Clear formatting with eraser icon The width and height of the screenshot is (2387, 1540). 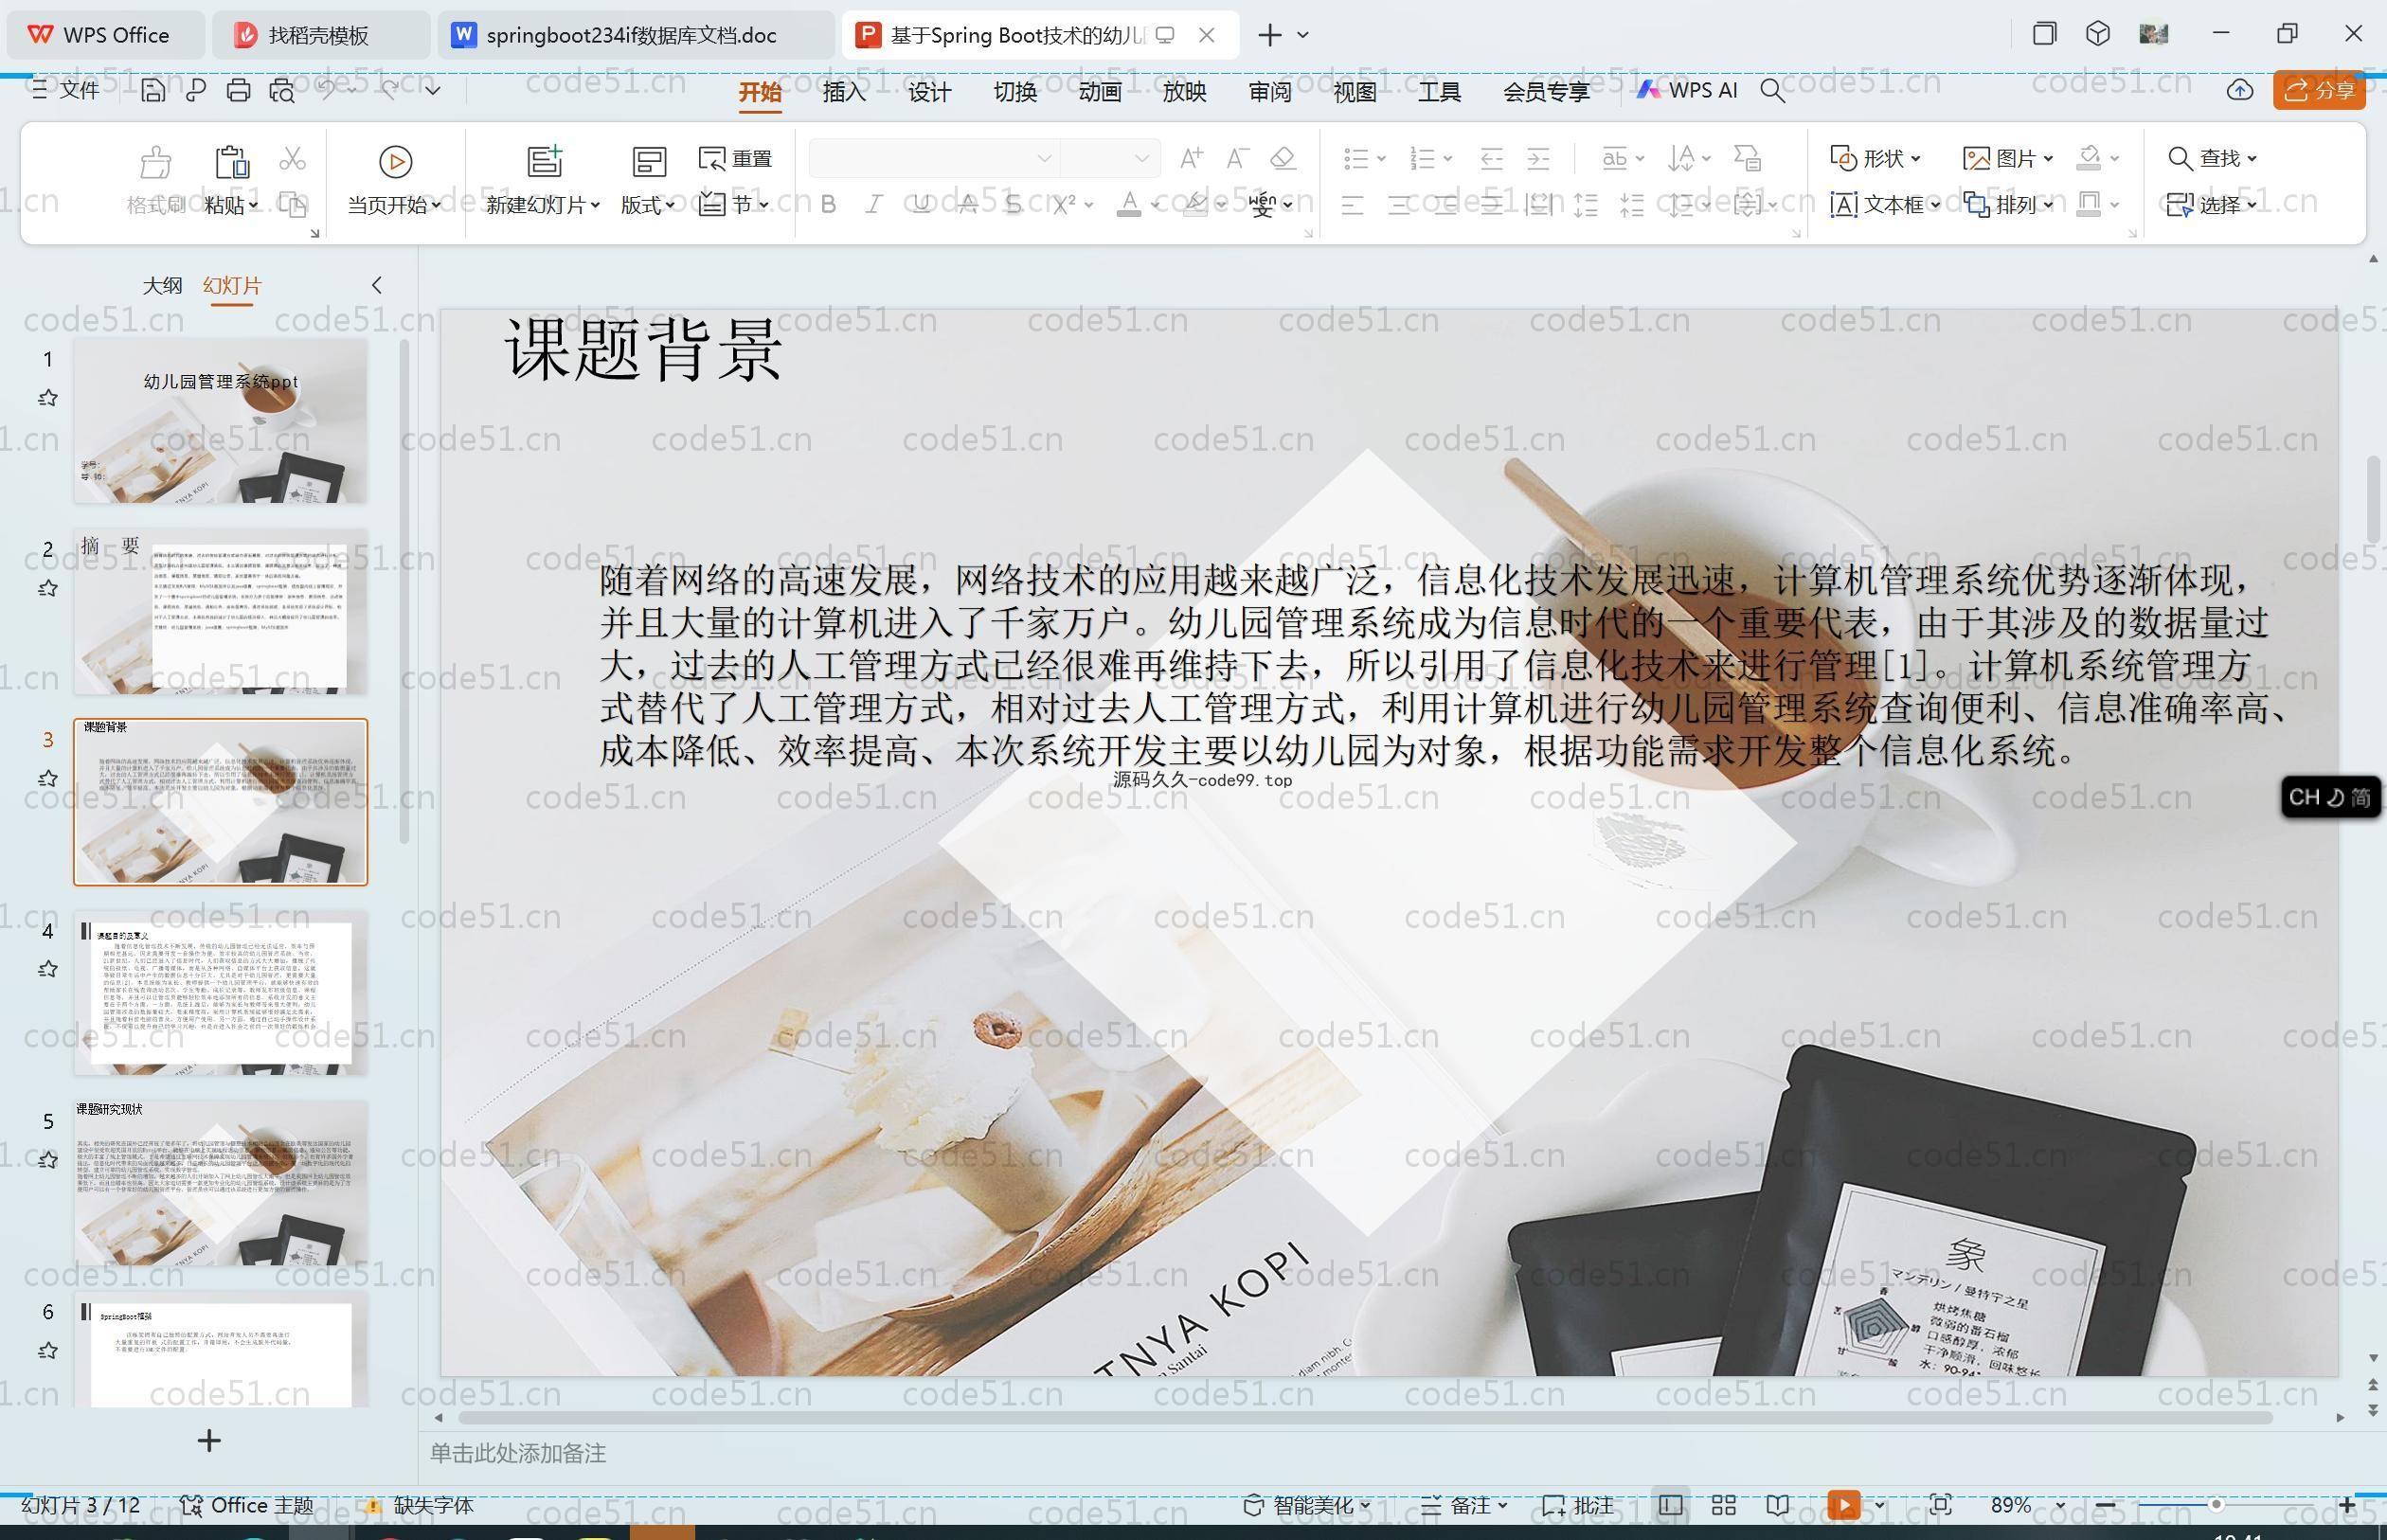pos(1283,158)
